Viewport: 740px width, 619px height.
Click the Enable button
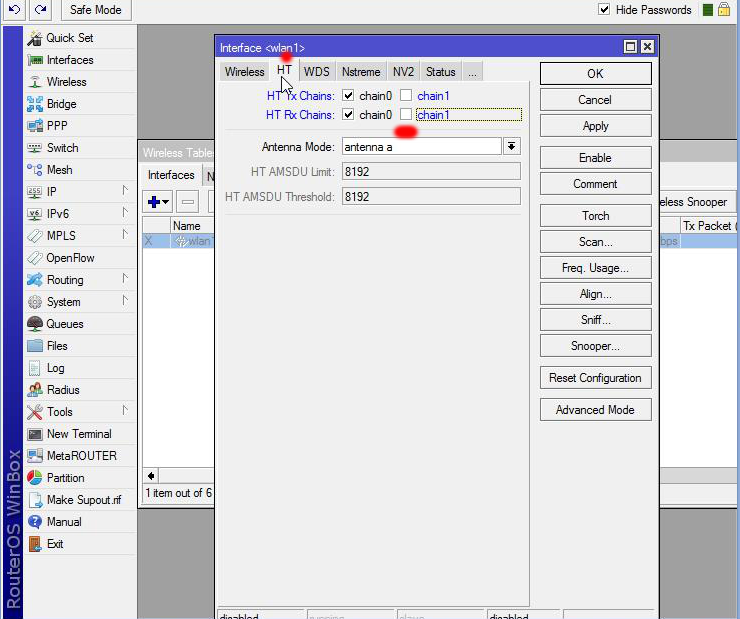[596, 158]
